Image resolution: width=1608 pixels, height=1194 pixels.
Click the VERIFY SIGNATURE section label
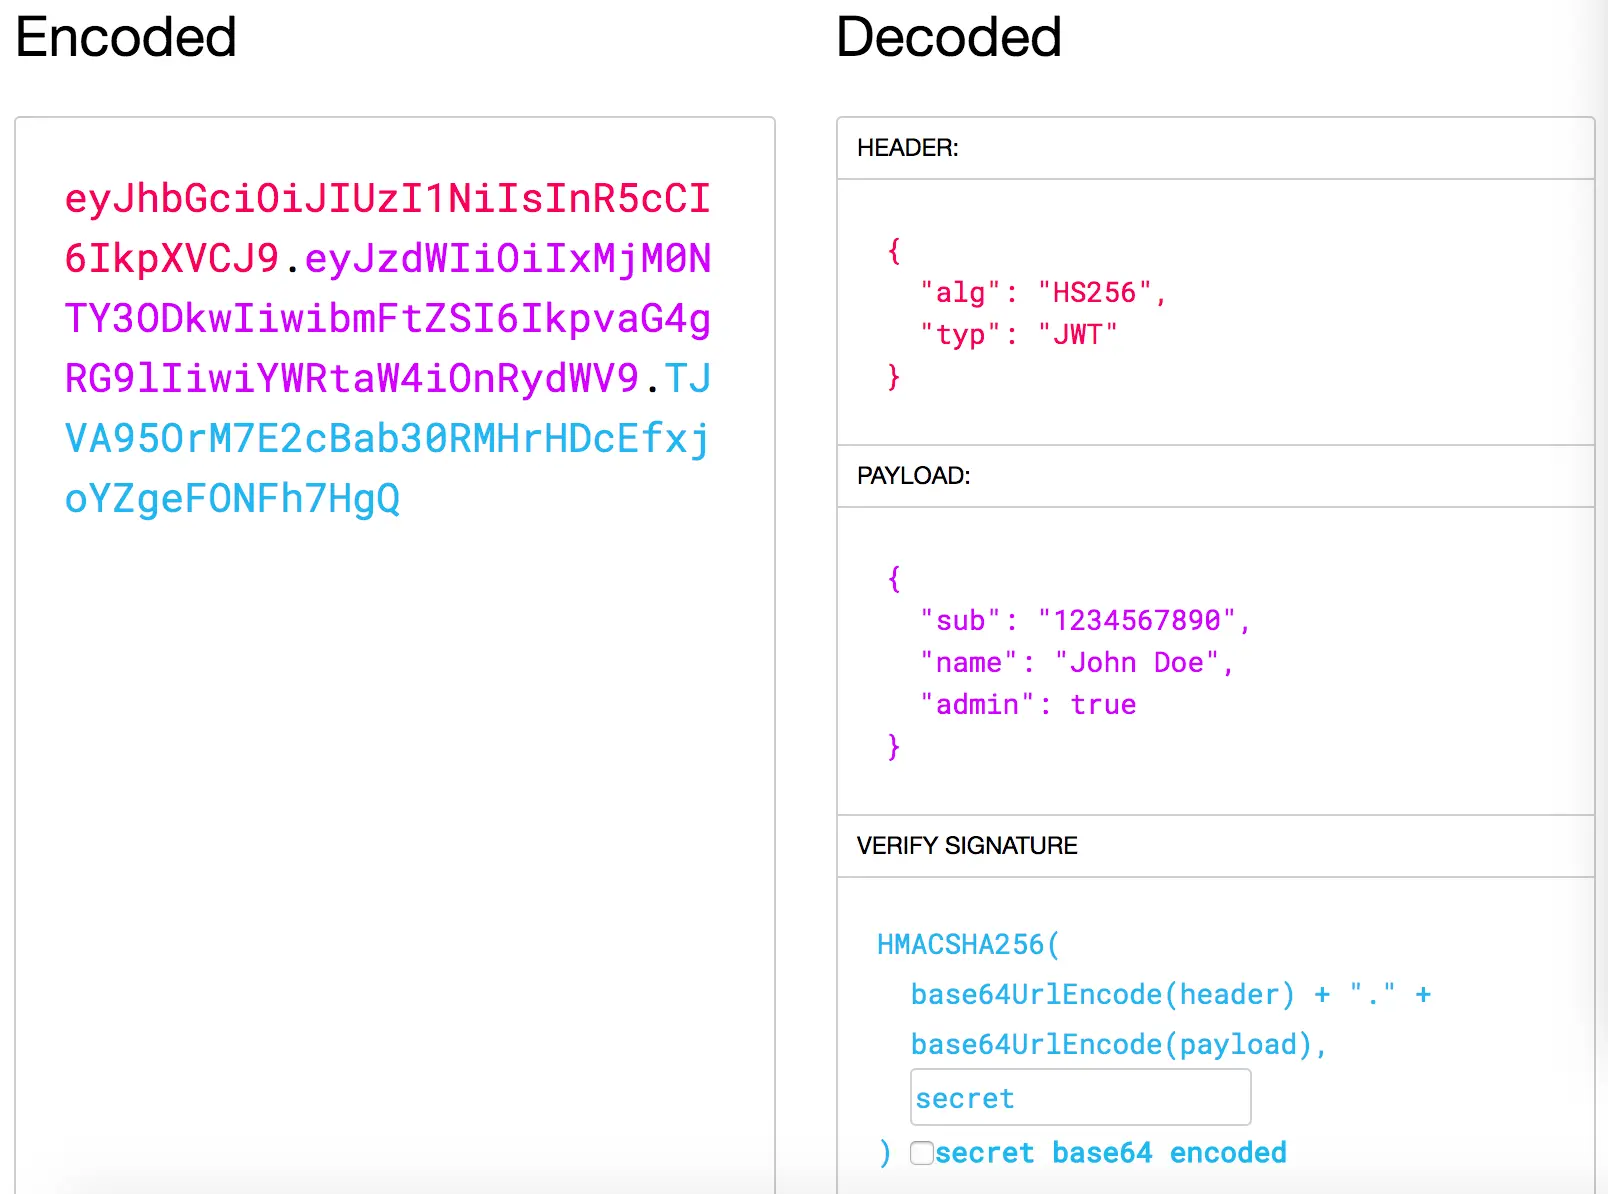click(967, 846)
